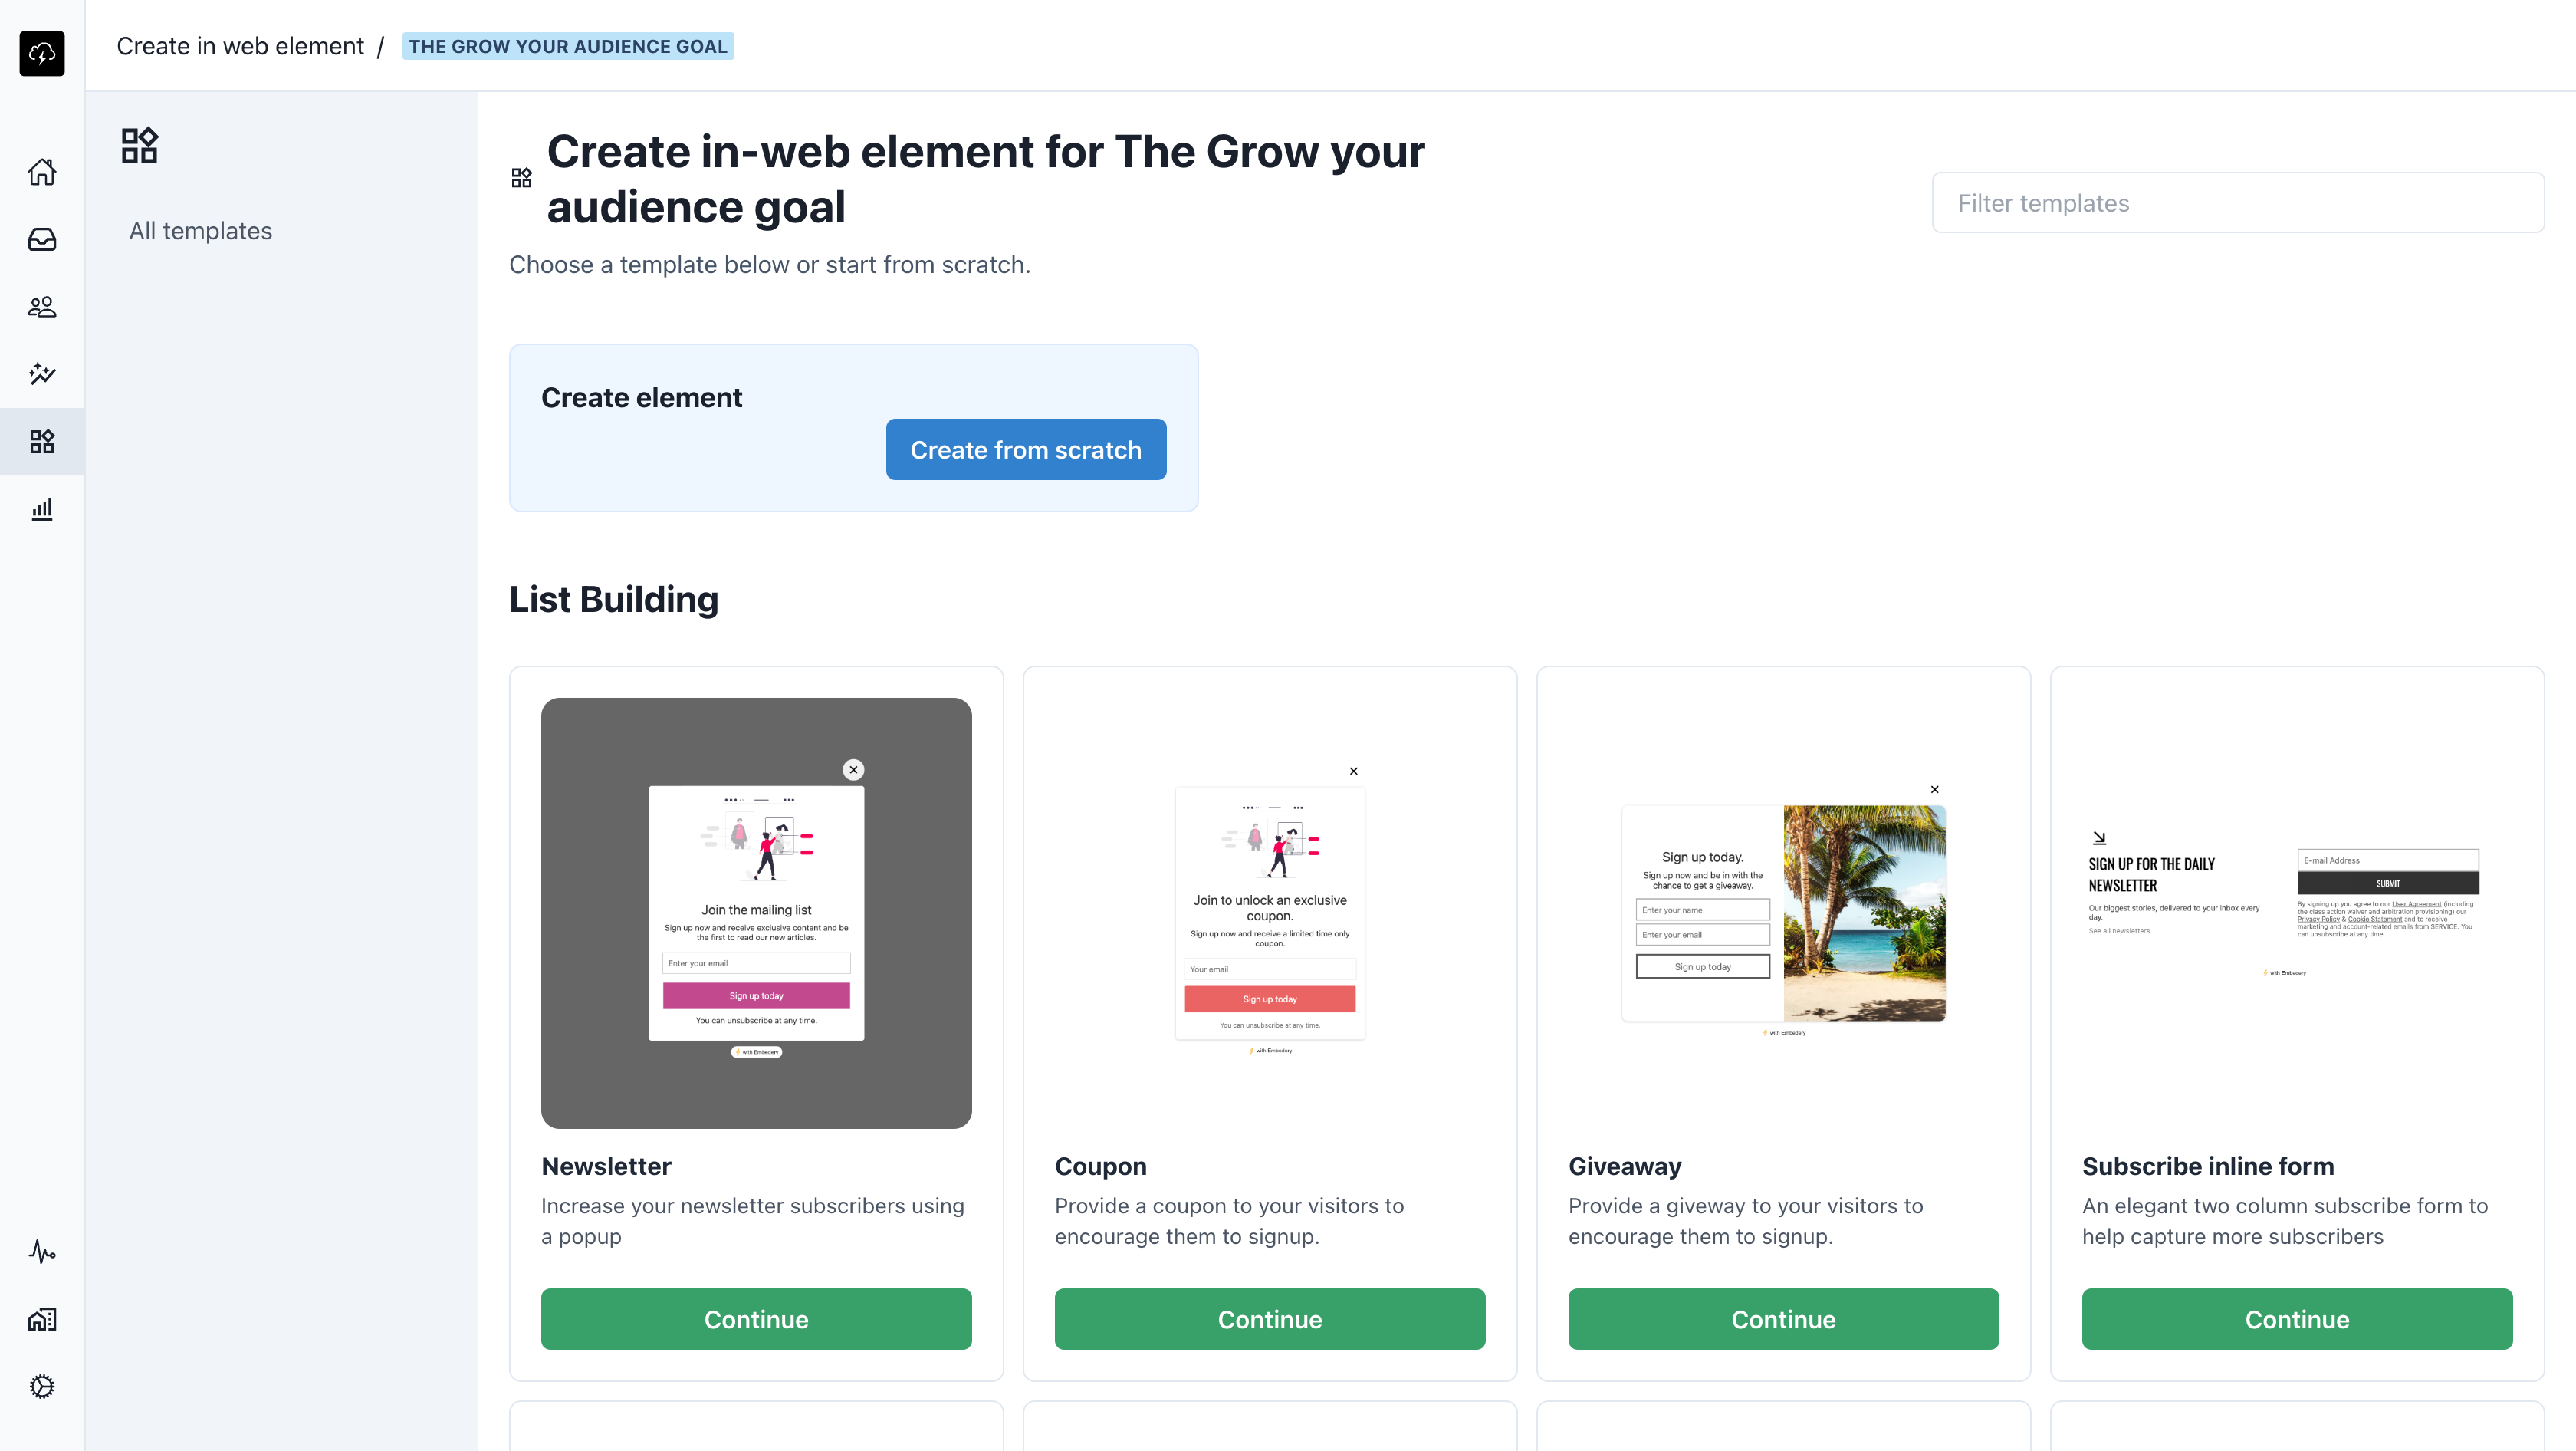Open the inbox icon in sidebar
The width and height of the screenshot is (2576, 1451).
[42, 240]
